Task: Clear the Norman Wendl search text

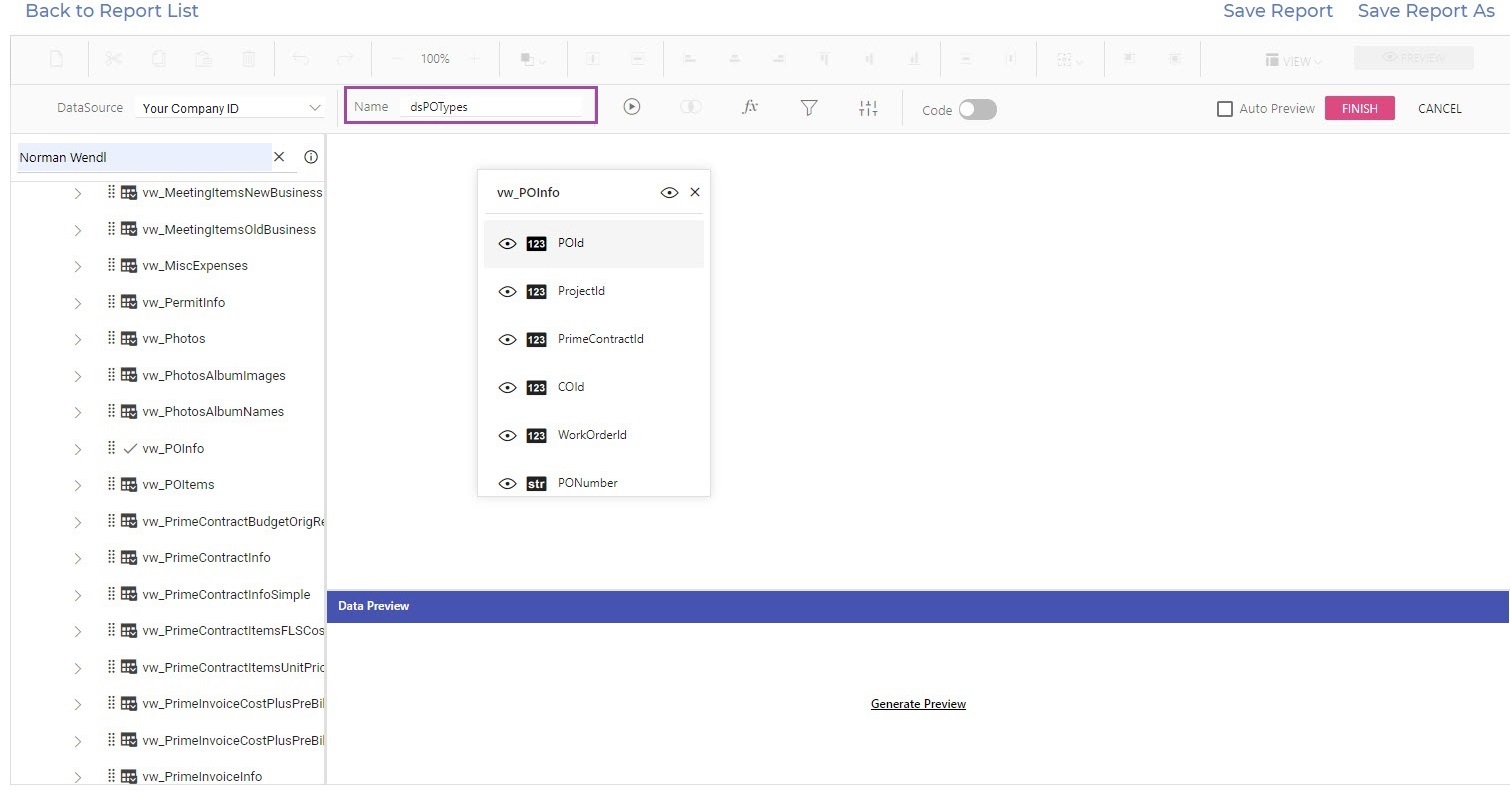Action: pos(279,157)
